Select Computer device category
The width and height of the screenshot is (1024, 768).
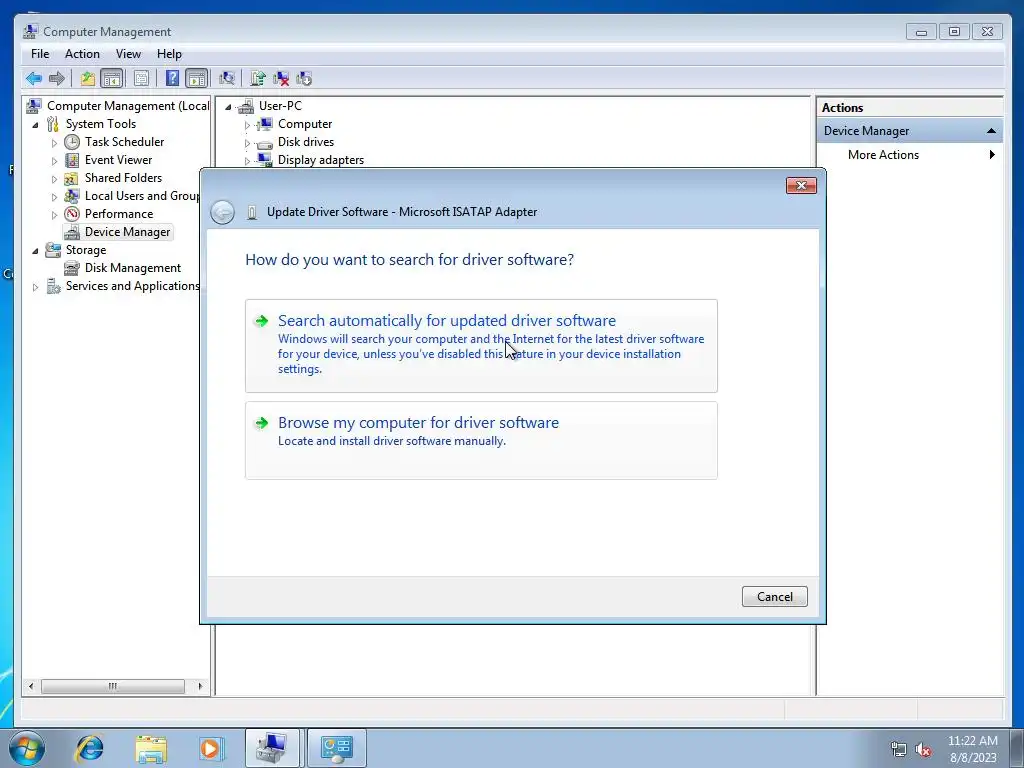305,124
